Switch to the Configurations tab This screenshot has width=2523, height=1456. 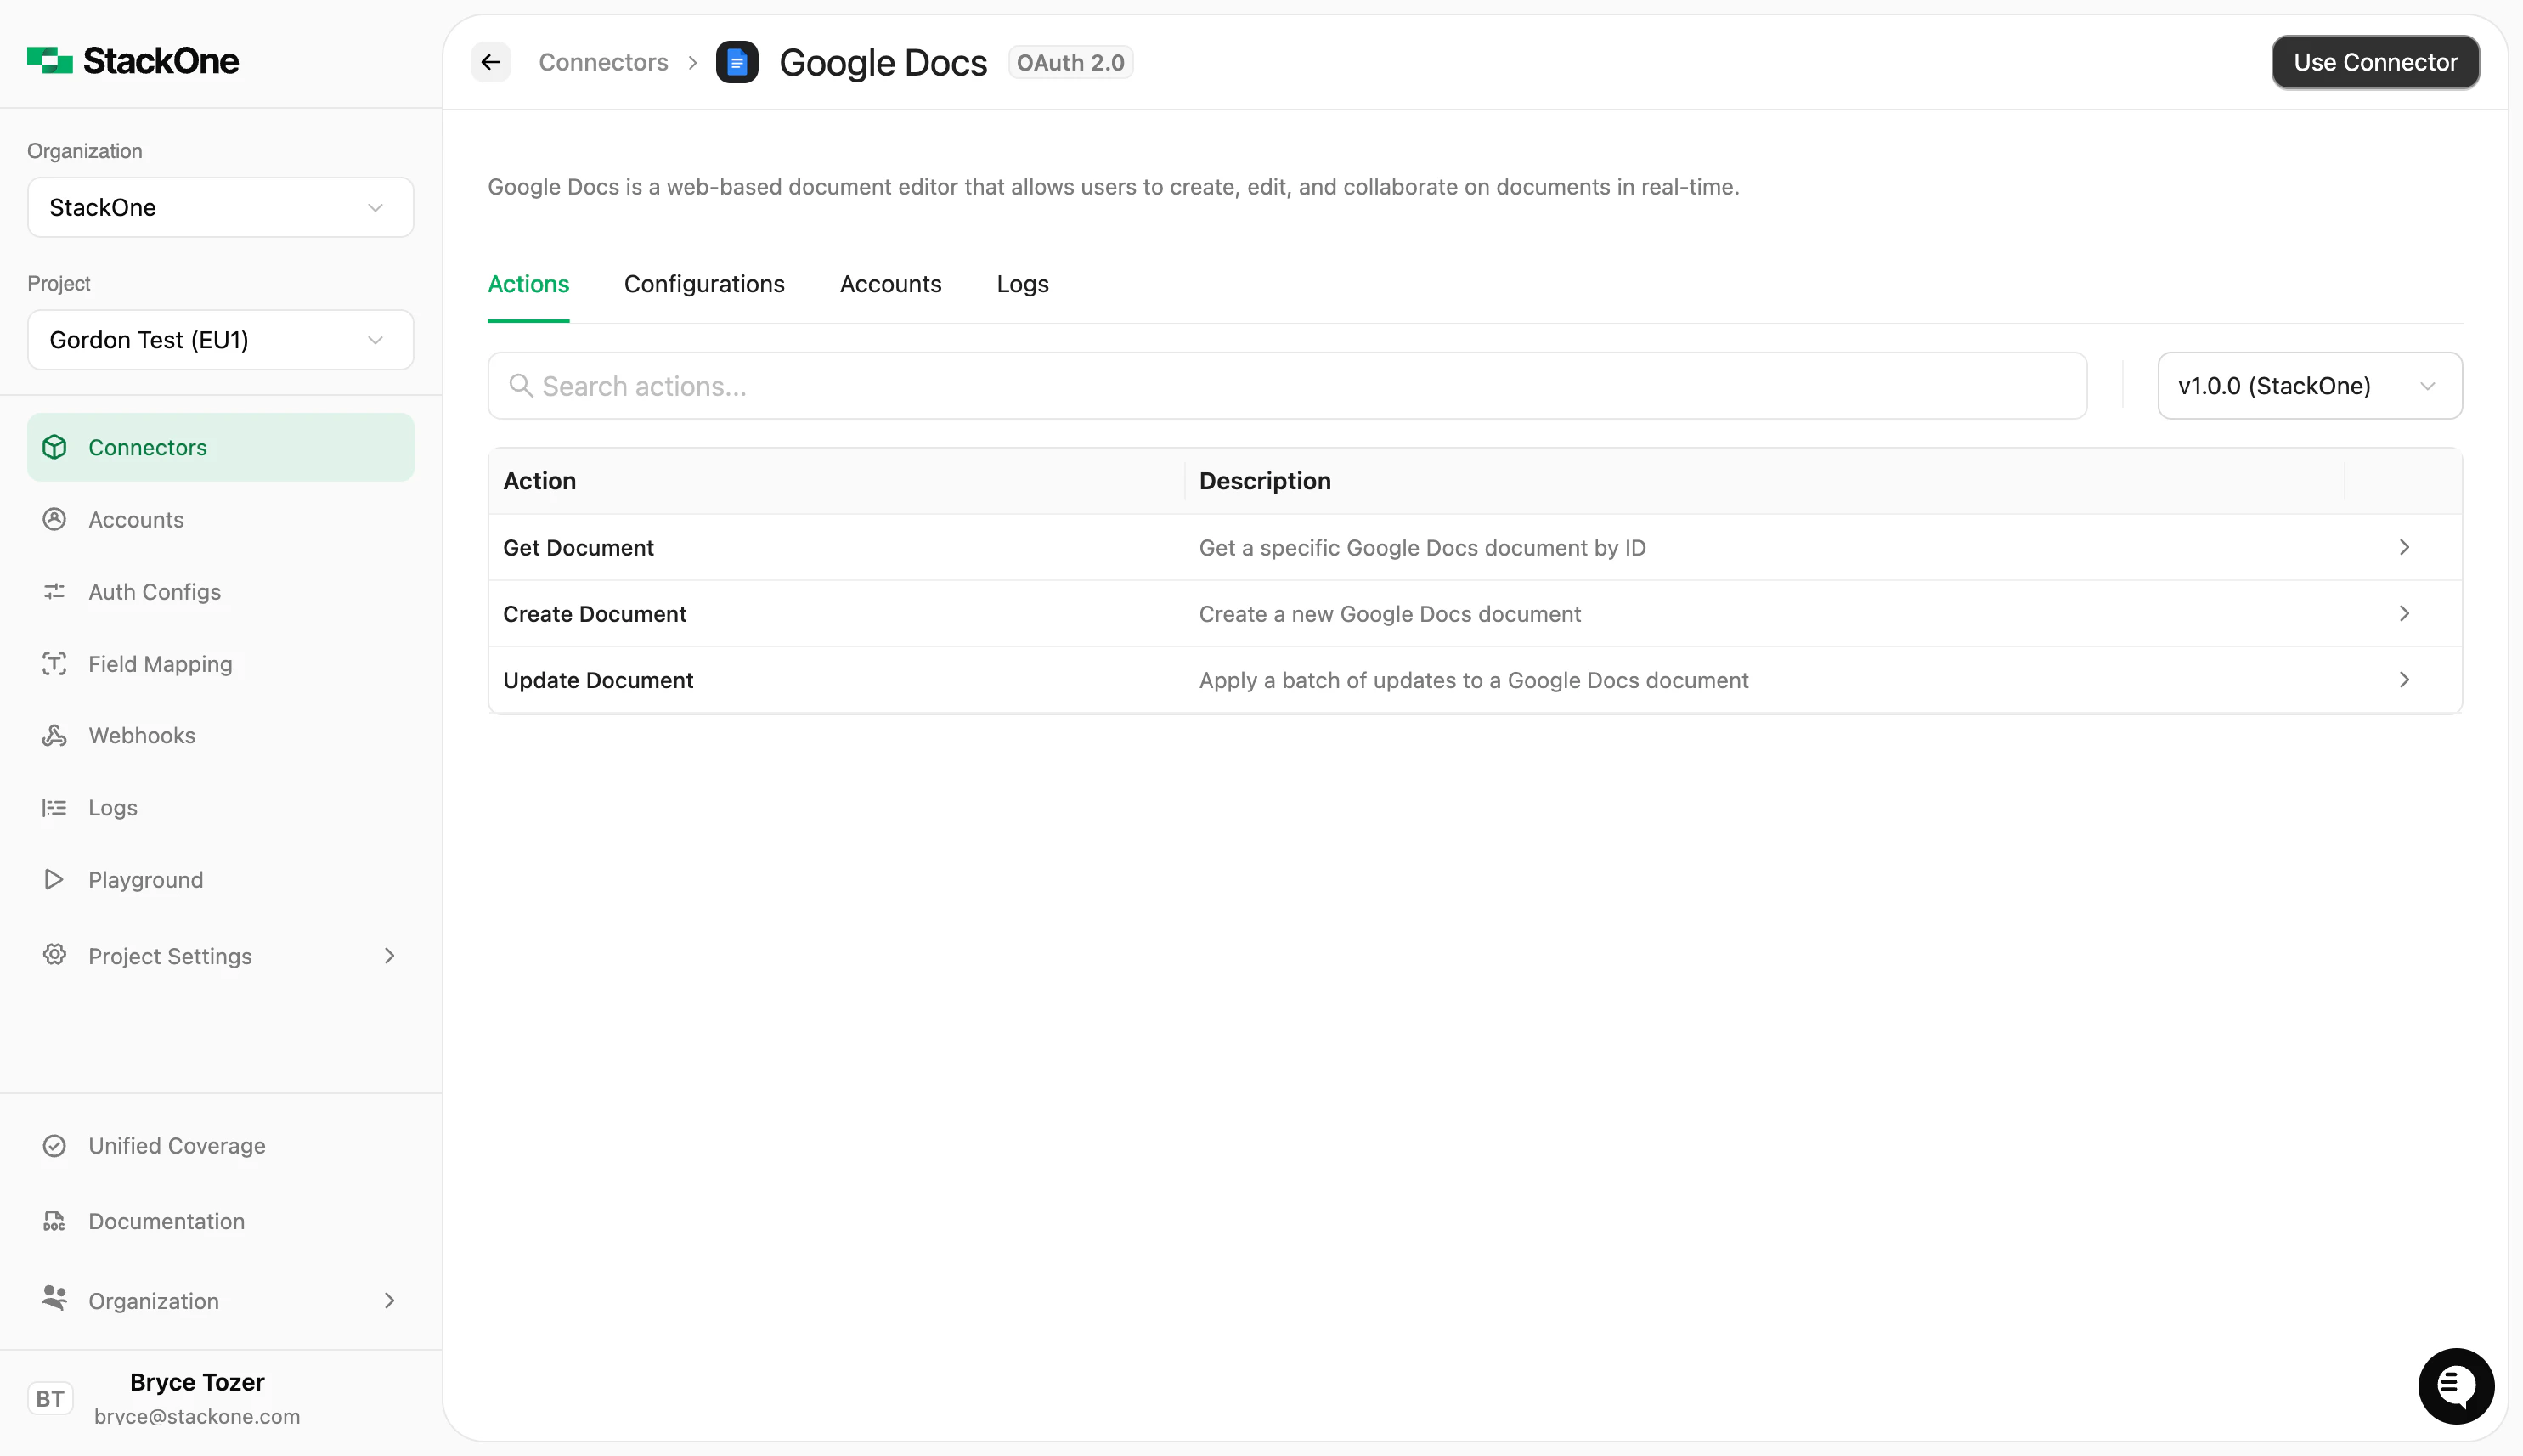[704, 284]
